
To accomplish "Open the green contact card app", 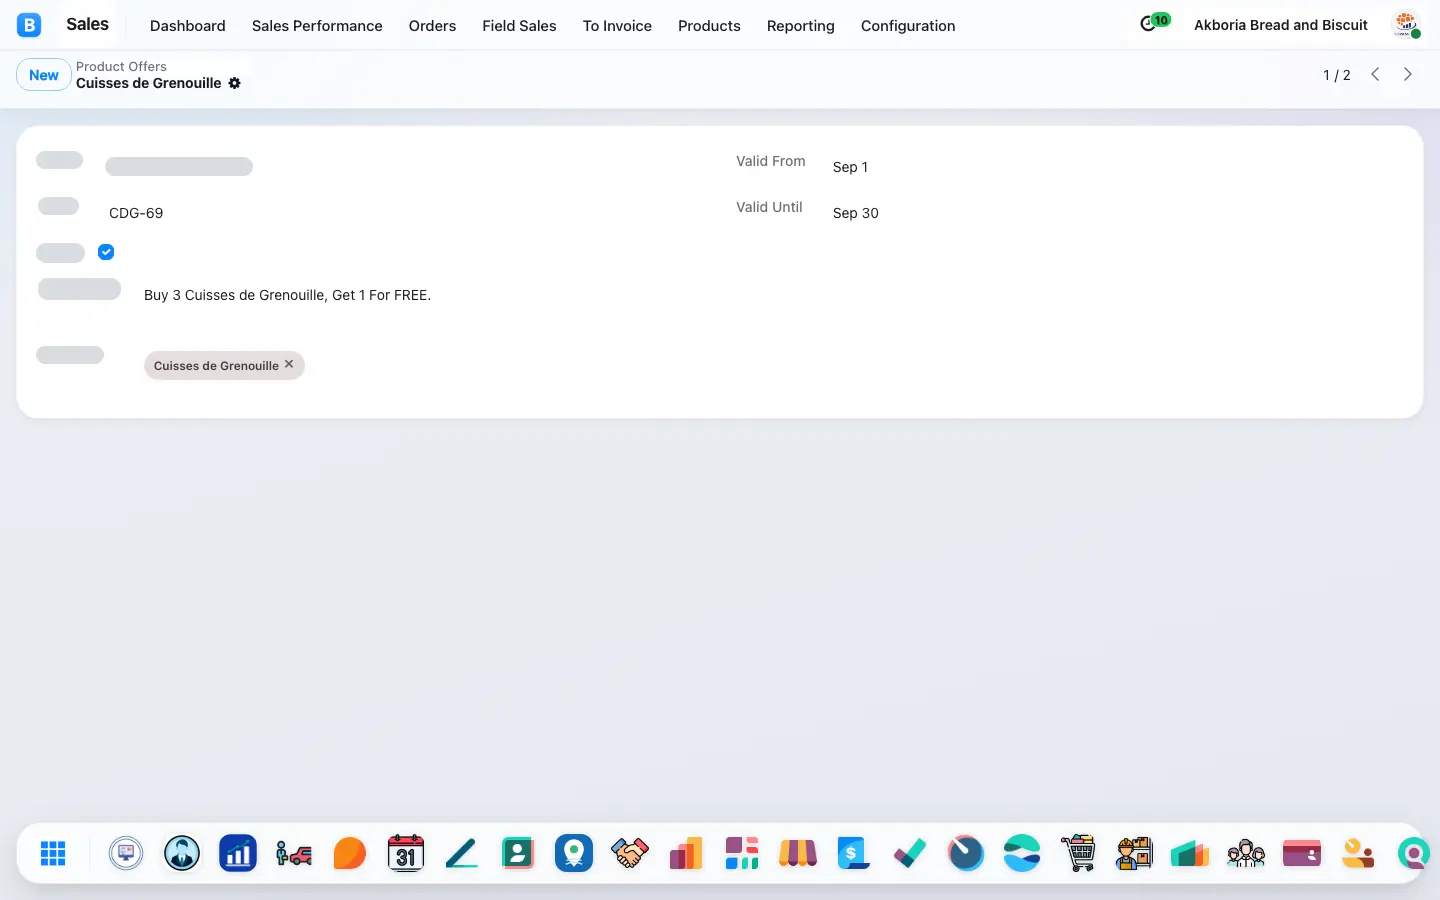I will coord(518,853).
